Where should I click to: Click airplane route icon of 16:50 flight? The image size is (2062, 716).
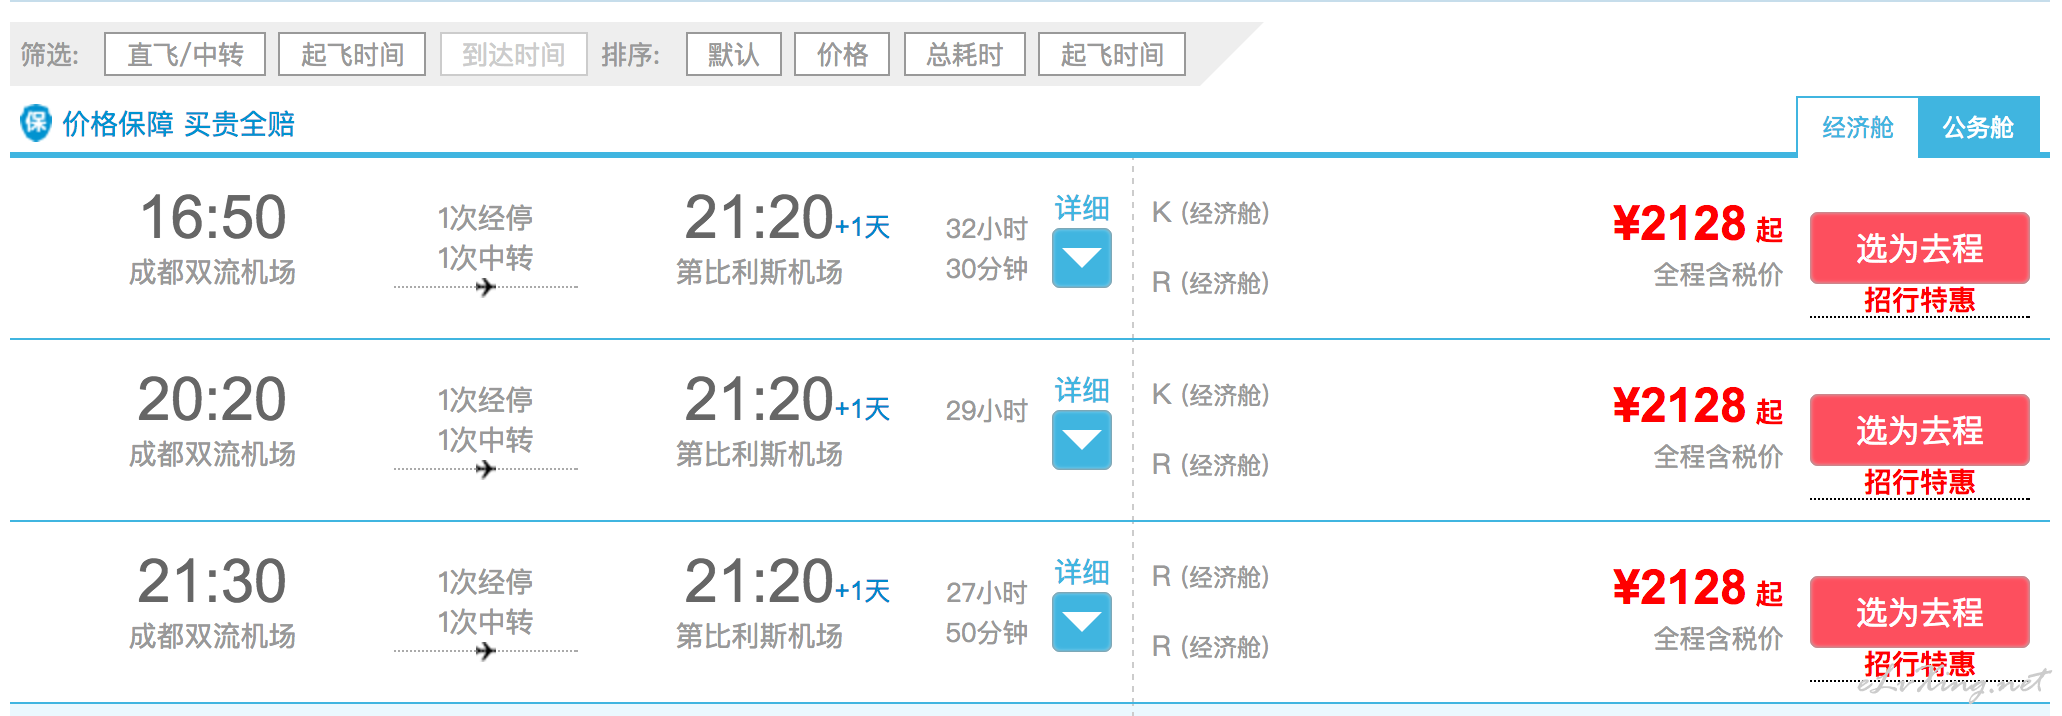(x=486, y=287)
